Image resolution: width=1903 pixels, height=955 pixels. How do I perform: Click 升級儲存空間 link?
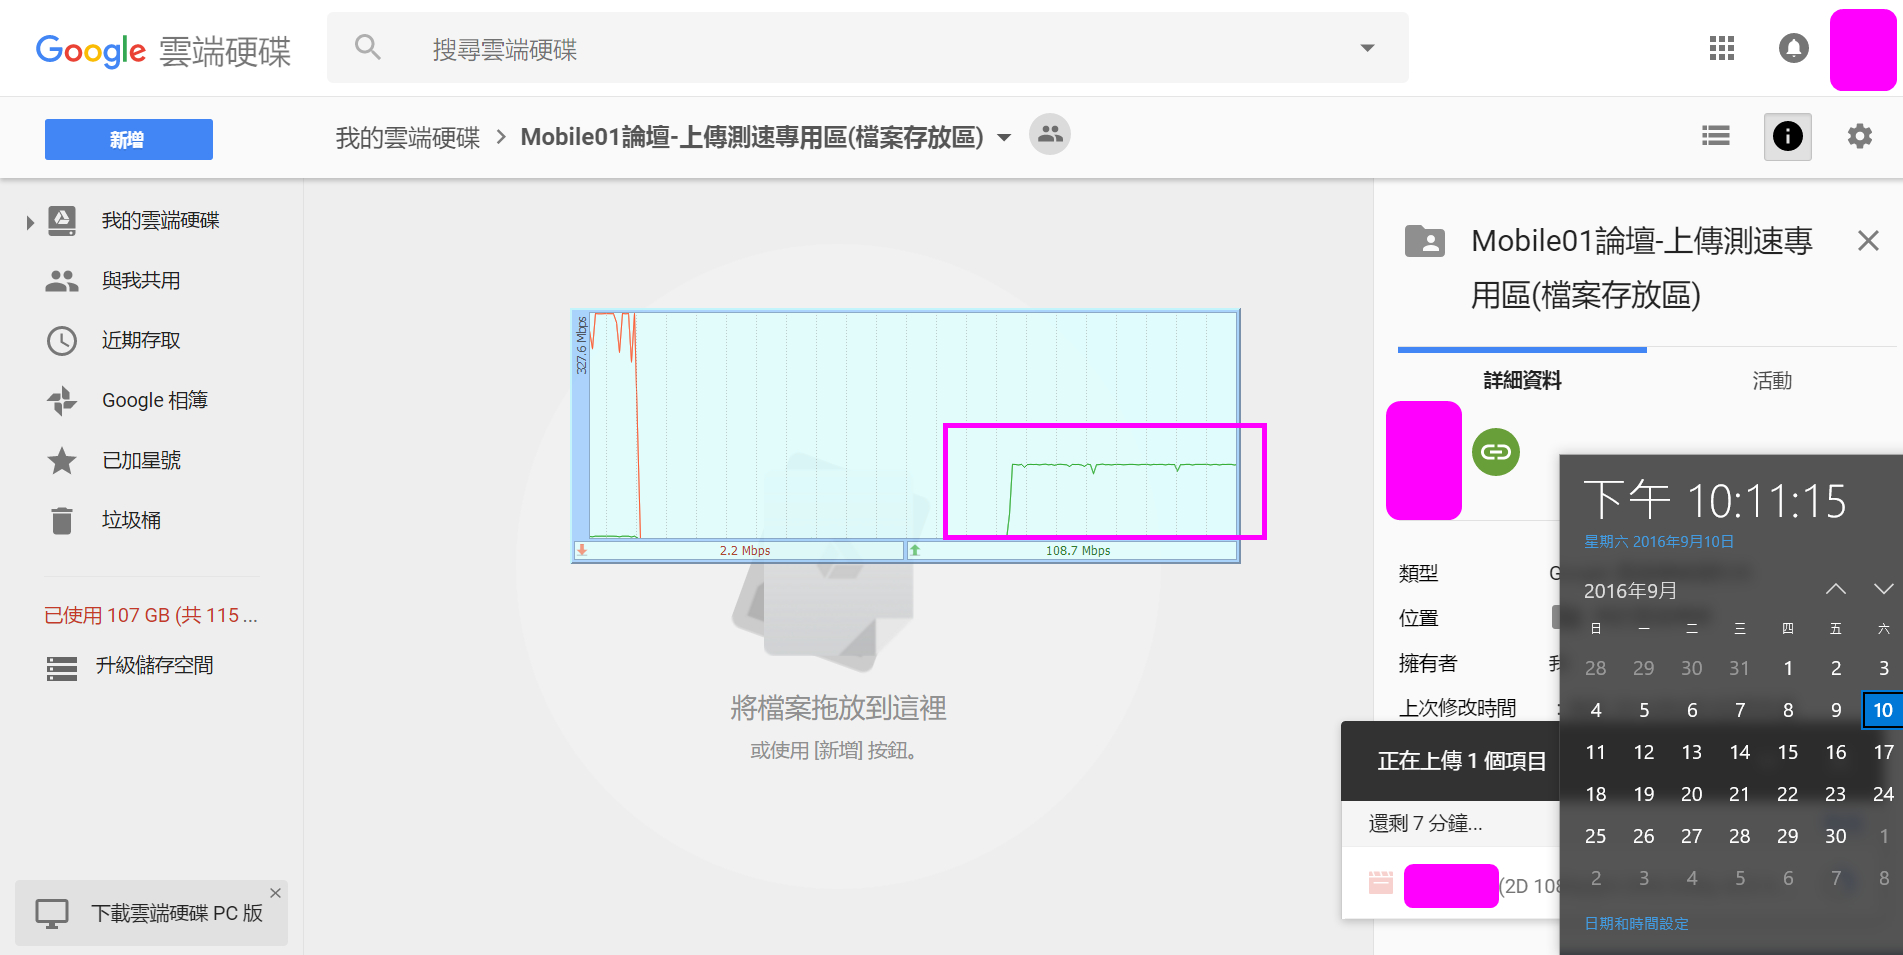154,666
